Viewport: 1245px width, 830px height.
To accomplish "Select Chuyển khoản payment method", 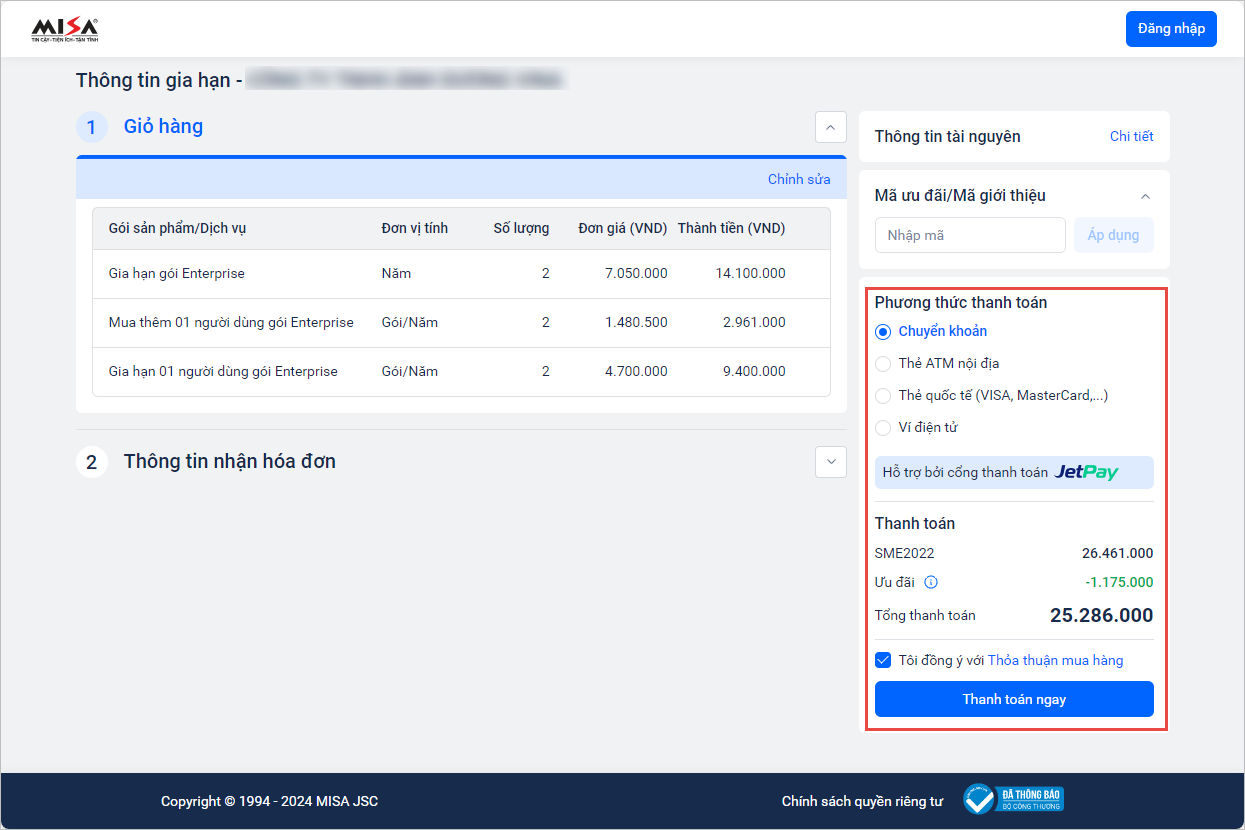I will point(883,332).
